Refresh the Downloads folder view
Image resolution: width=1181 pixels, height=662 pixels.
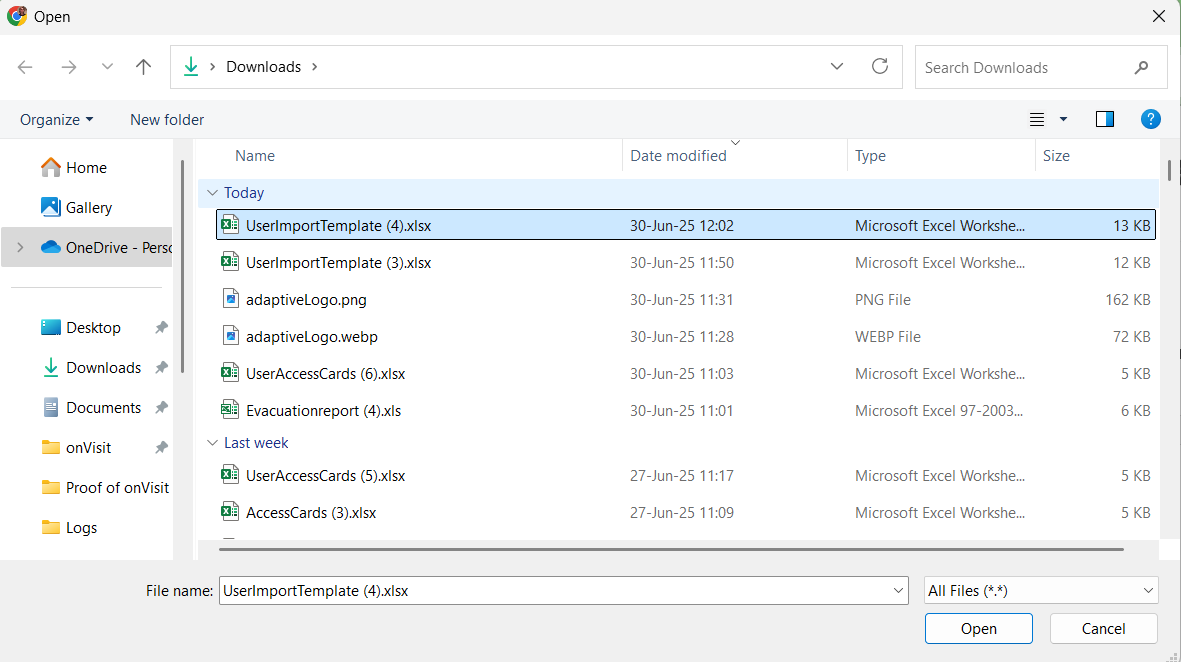pos(880,66)
